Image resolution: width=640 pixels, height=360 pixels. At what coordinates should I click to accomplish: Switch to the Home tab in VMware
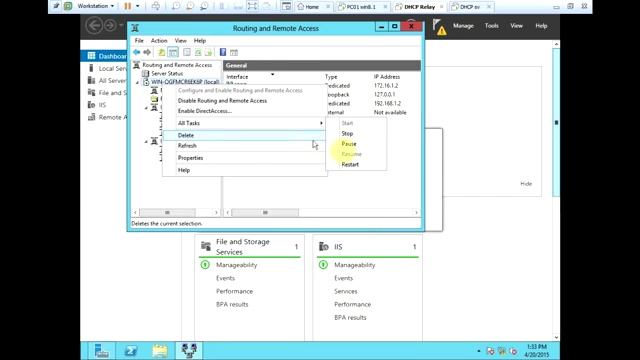tap(312, 7)
